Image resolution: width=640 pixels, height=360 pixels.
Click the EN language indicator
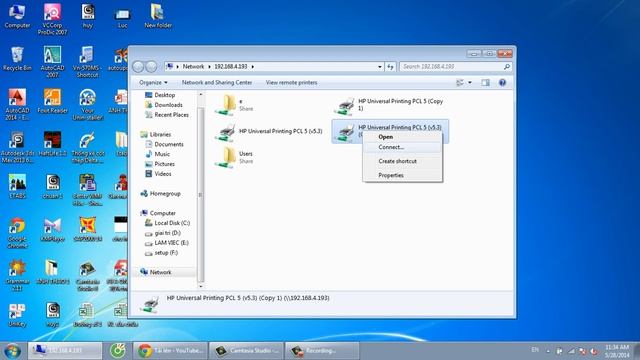pyautogui.click(x=535, y=350)
